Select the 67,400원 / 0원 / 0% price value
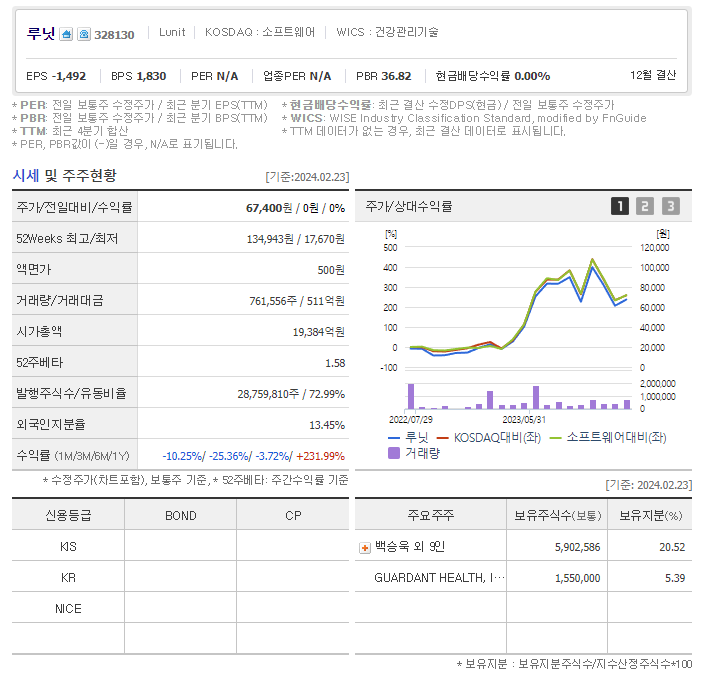Viewport: 706px width, 694px height. pyautogui.click(x=295, y=208)
